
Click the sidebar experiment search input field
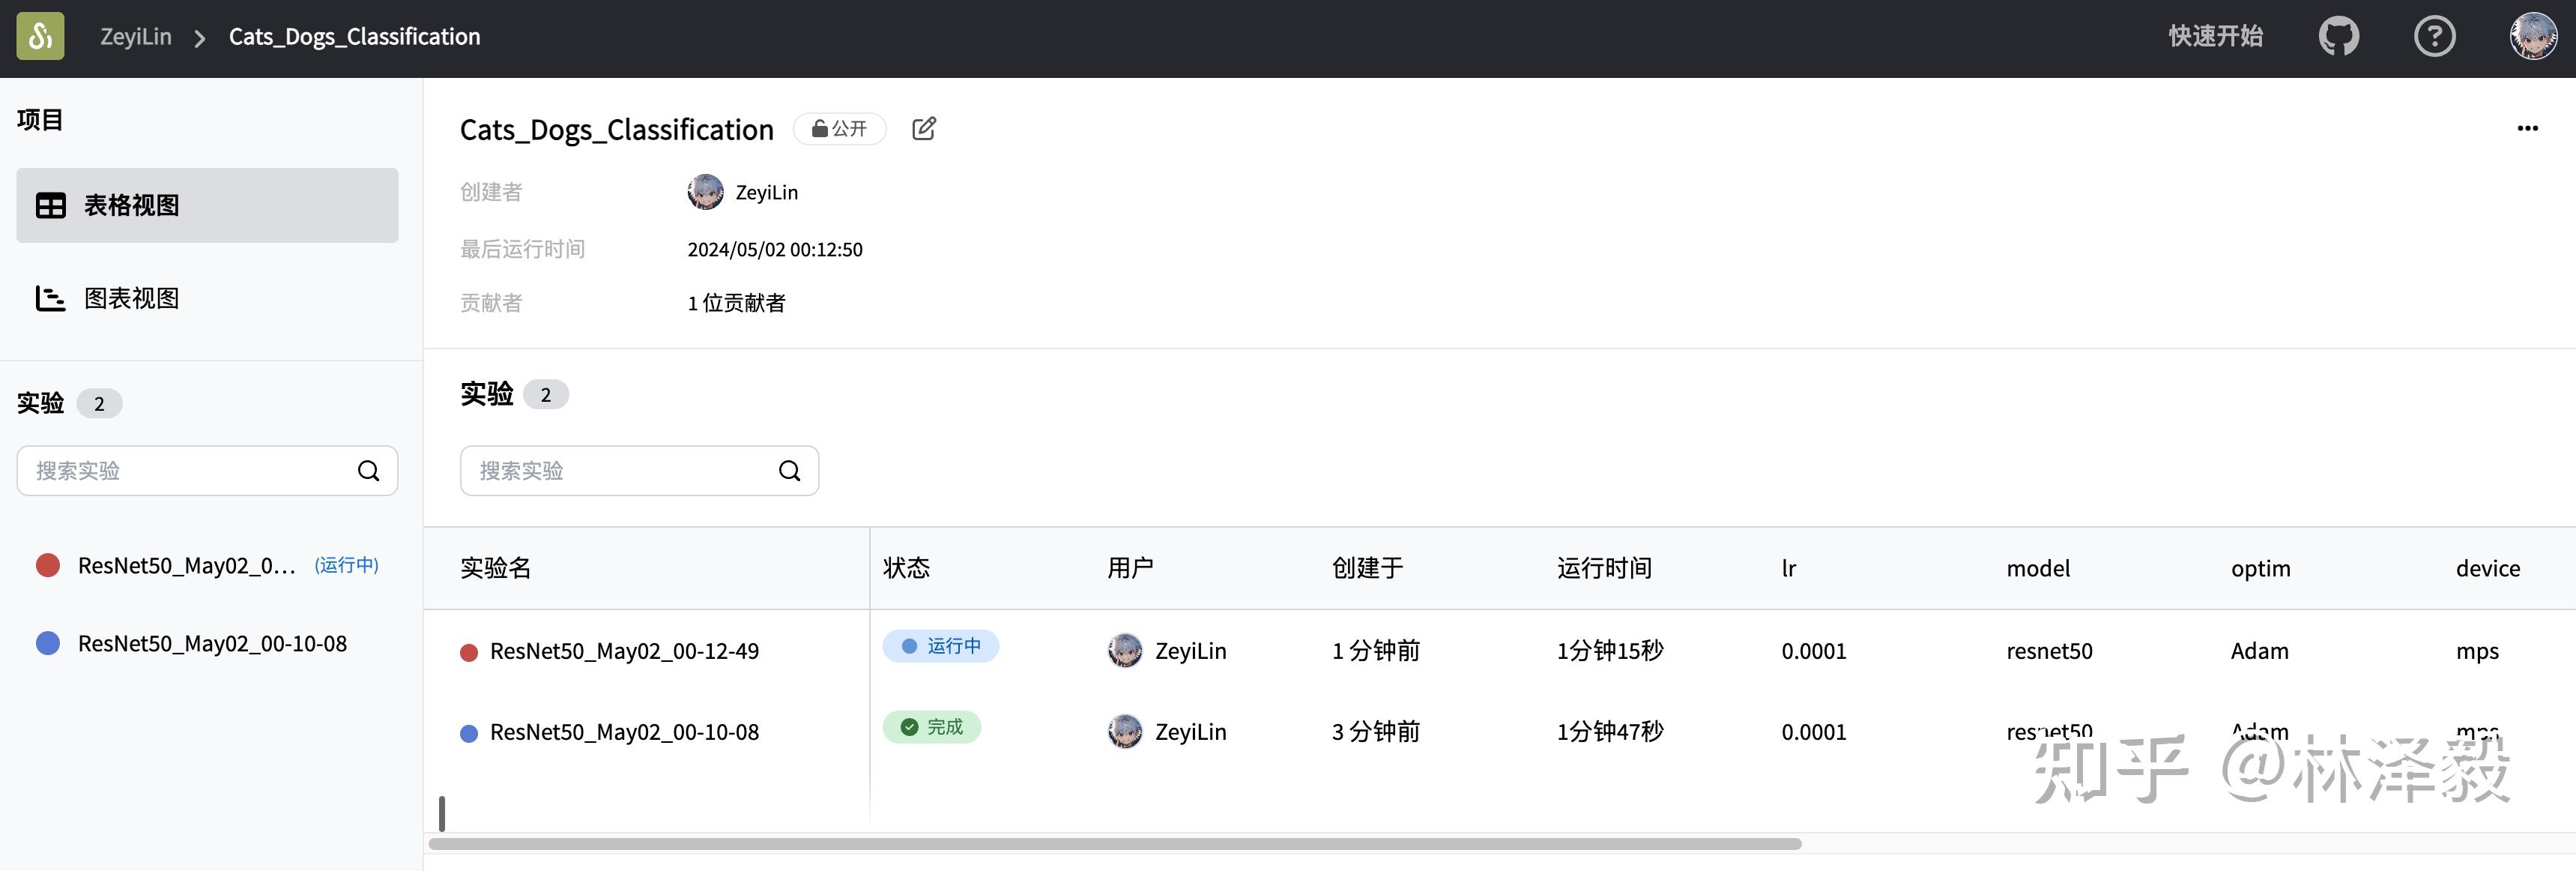pyautogui.click(x=180, y=470)
